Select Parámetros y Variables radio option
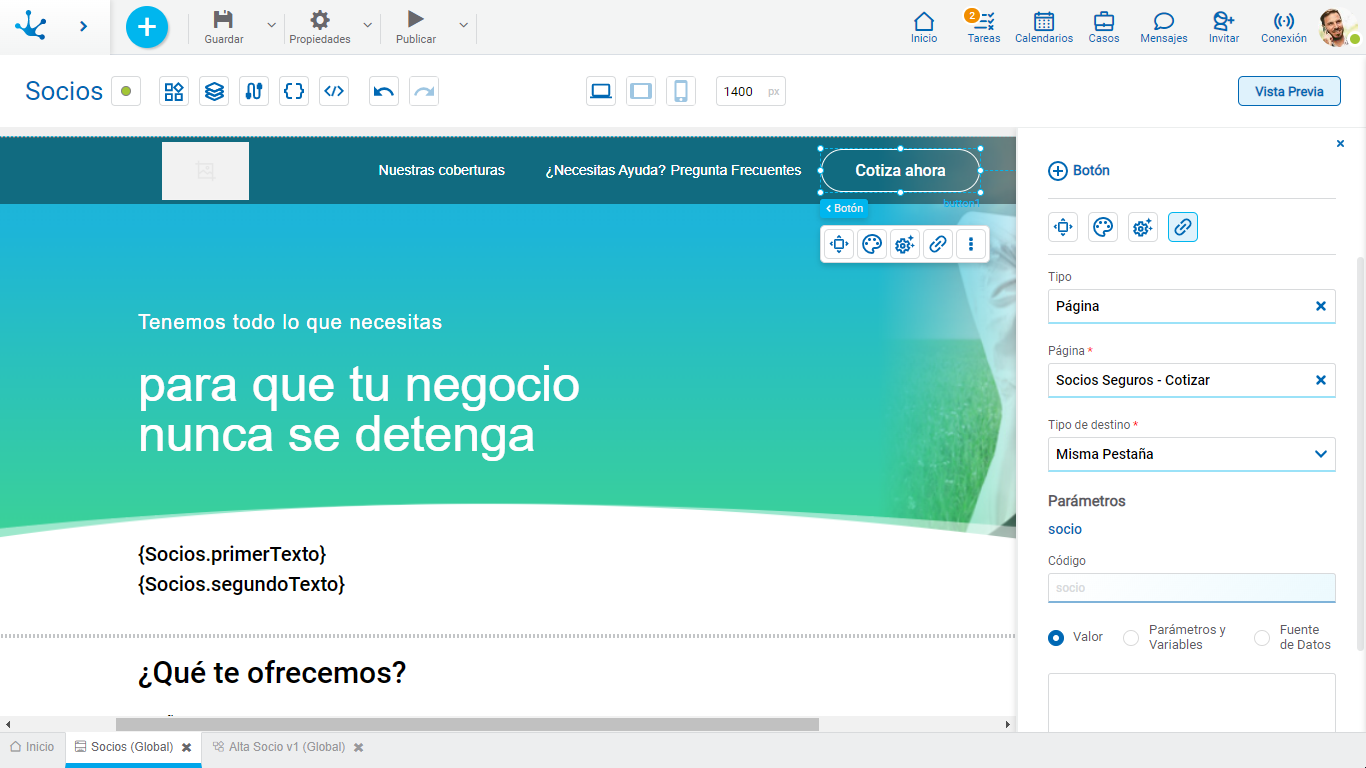 pyautogui.click(x=1131, y=637)
